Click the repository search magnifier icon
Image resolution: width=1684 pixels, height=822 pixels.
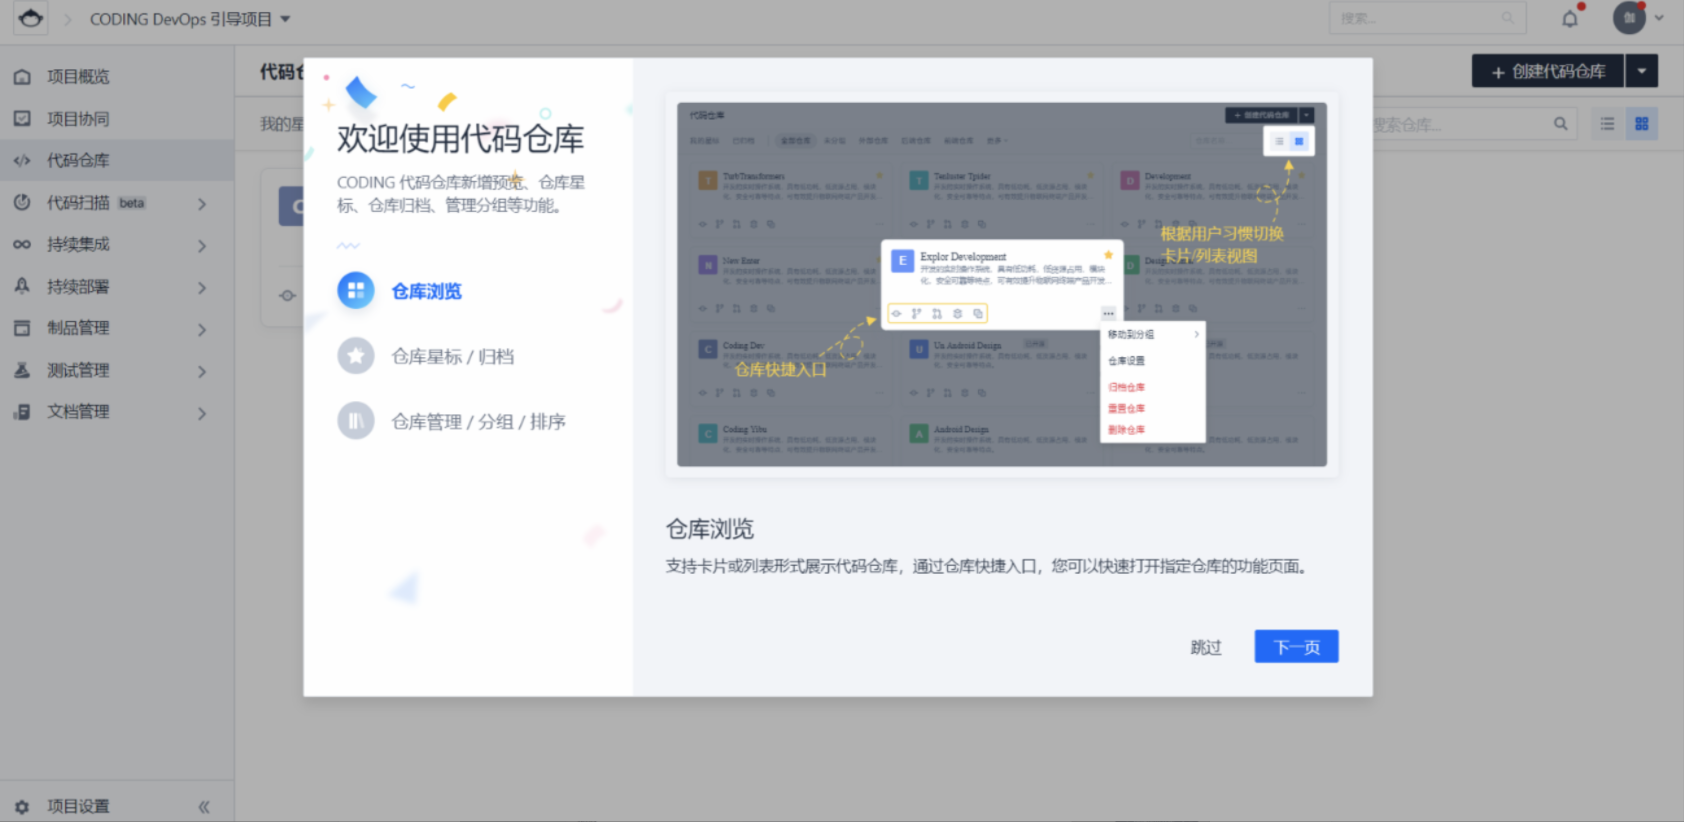point(1561,124)
